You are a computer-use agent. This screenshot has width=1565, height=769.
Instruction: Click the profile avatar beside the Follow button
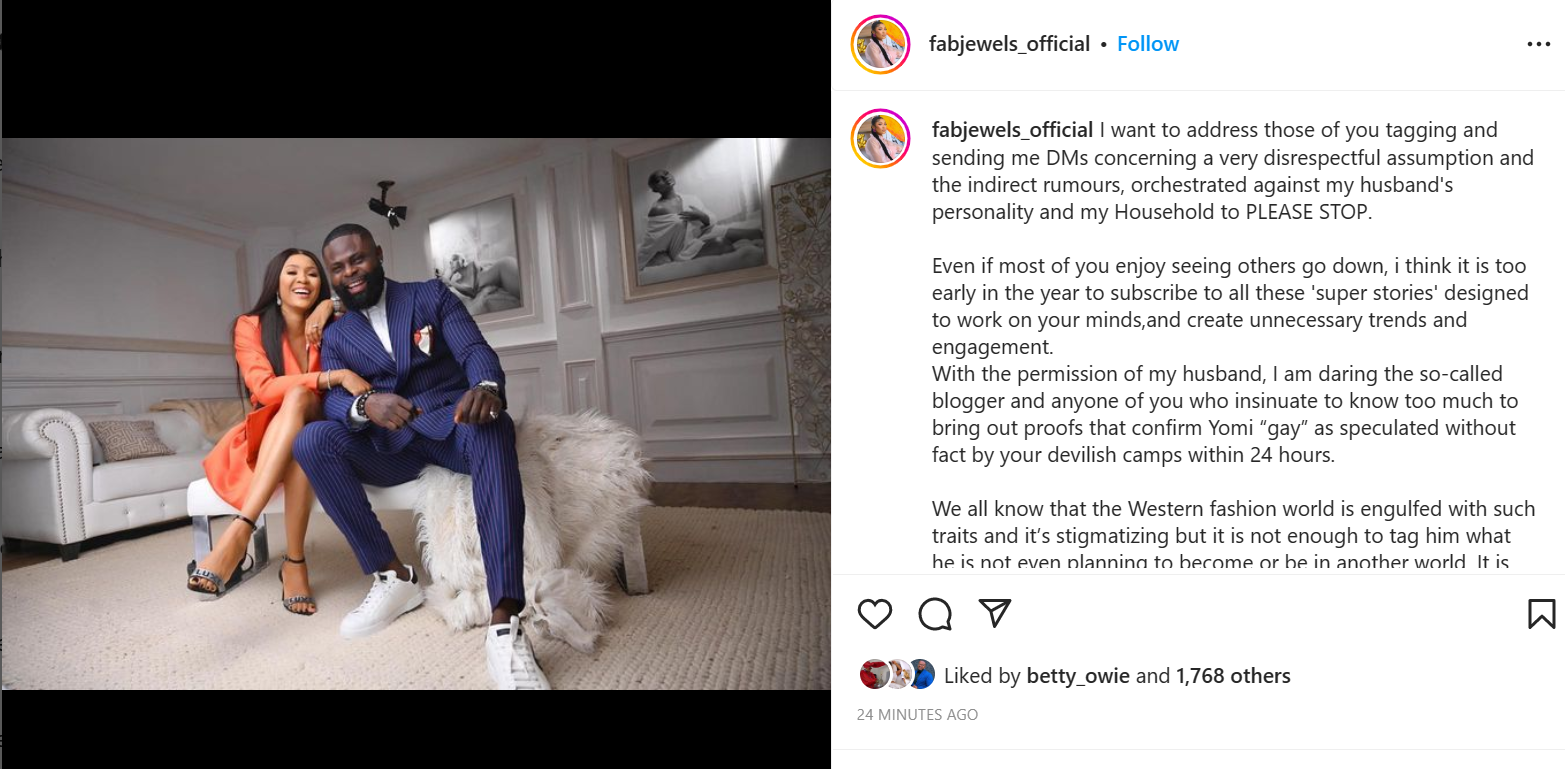point(880,45)
